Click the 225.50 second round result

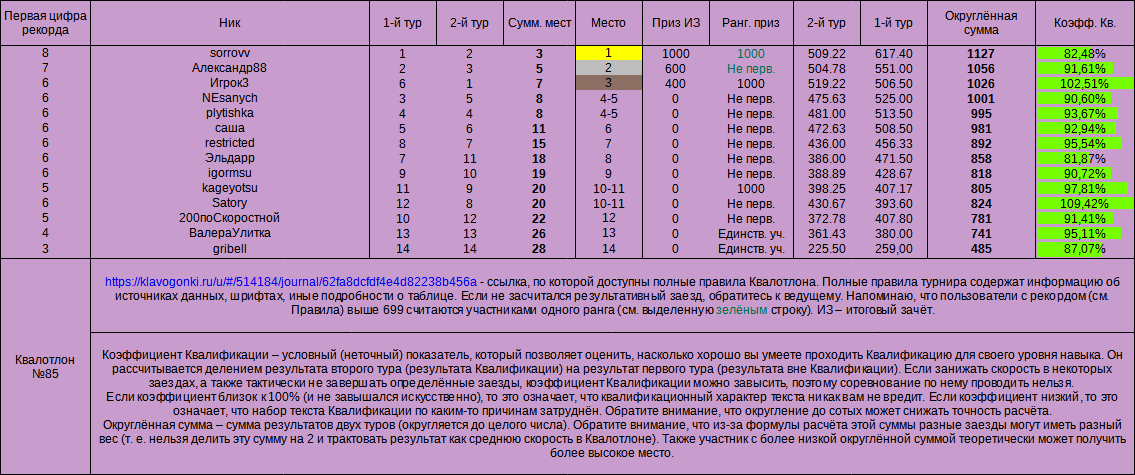[x=827, y=248]
